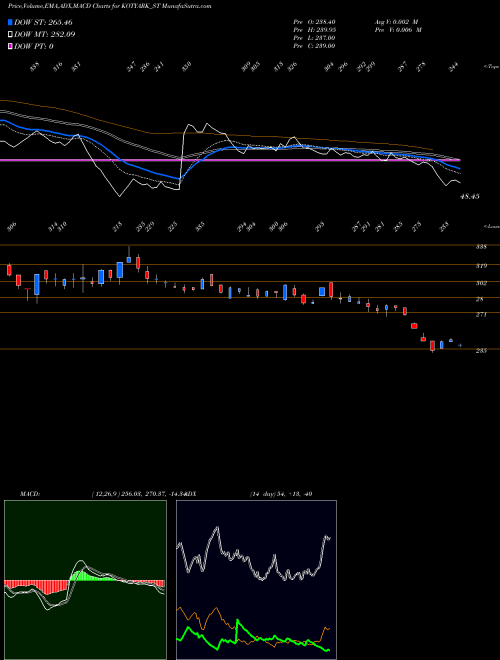Click the Avg V: 0.002 M value

click(396, 22)
